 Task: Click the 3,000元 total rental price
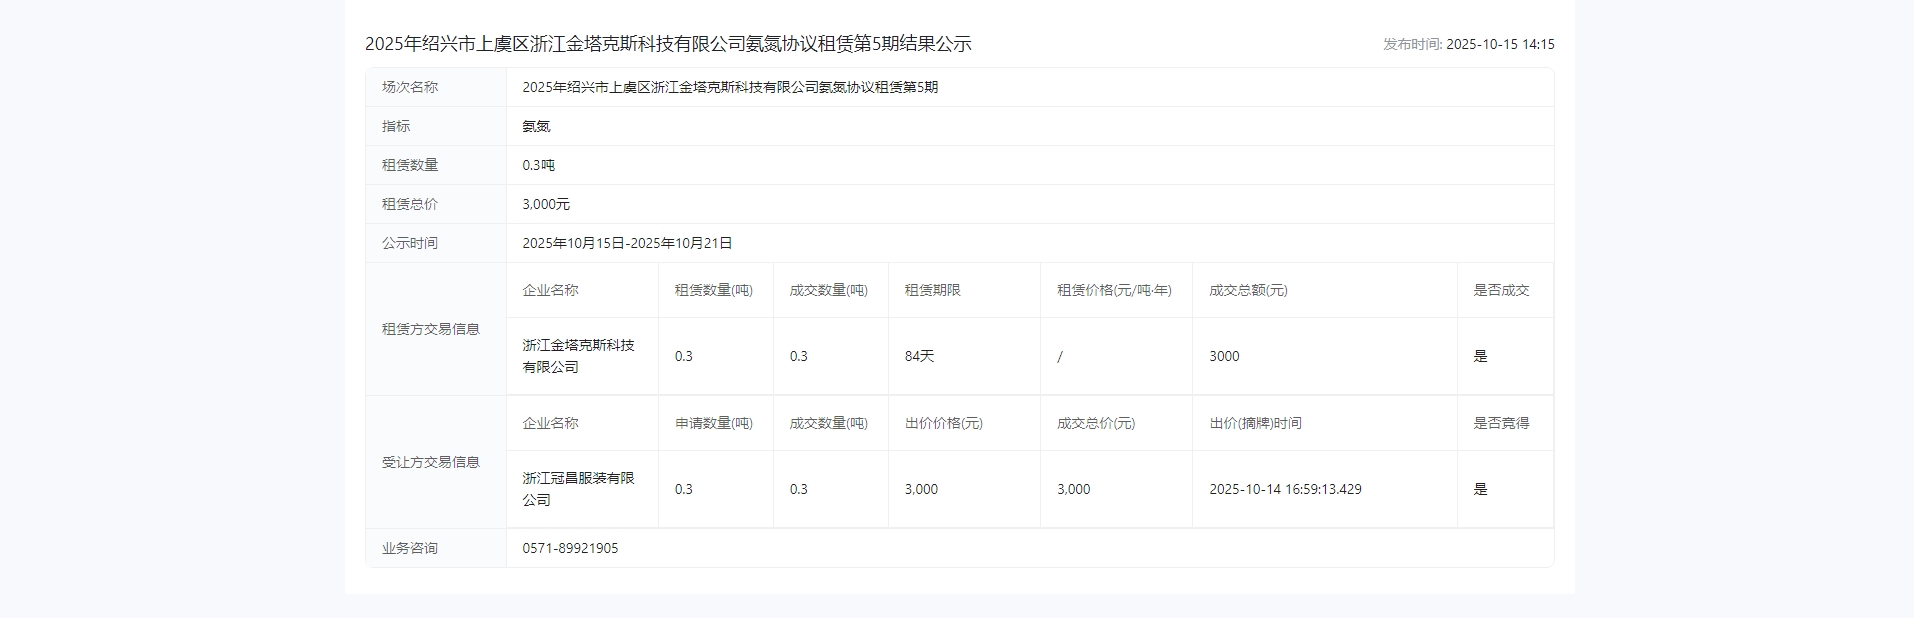tap(546, 204)
